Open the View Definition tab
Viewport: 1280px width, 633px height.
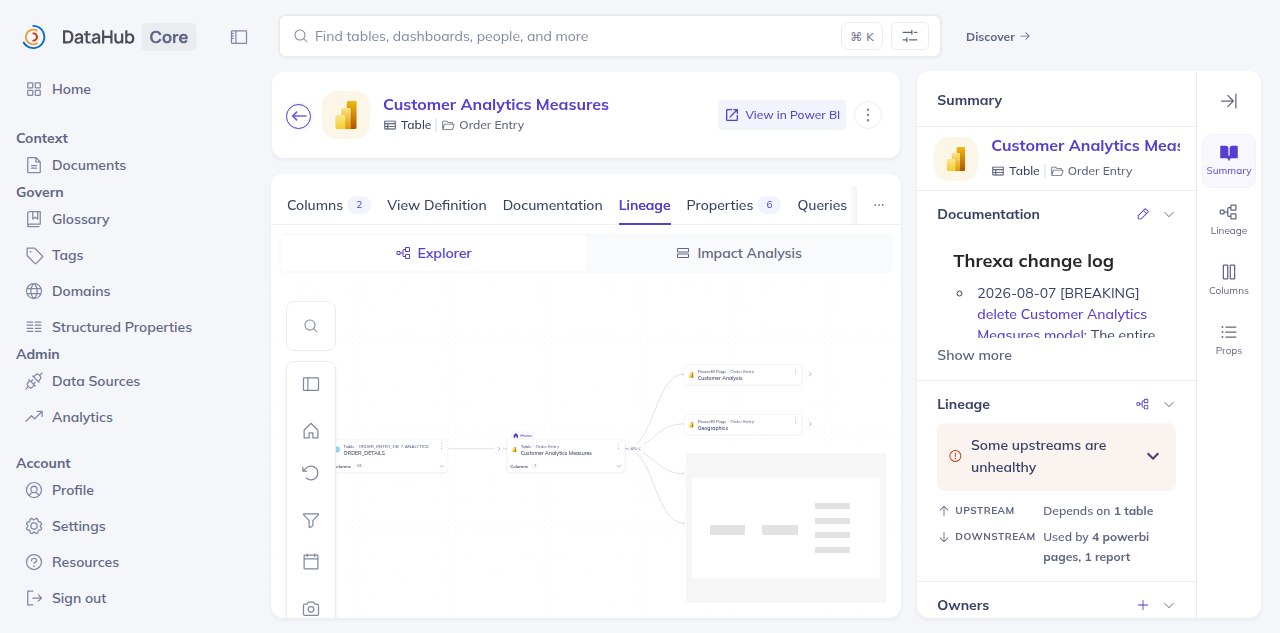point(437,205)
